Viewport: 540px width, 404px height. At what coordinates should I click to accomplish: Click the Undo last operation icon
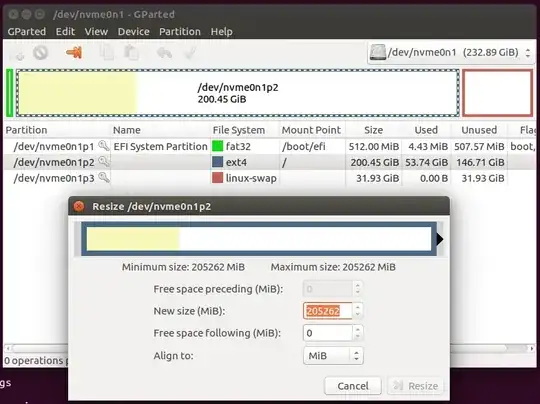click(164, 53)
